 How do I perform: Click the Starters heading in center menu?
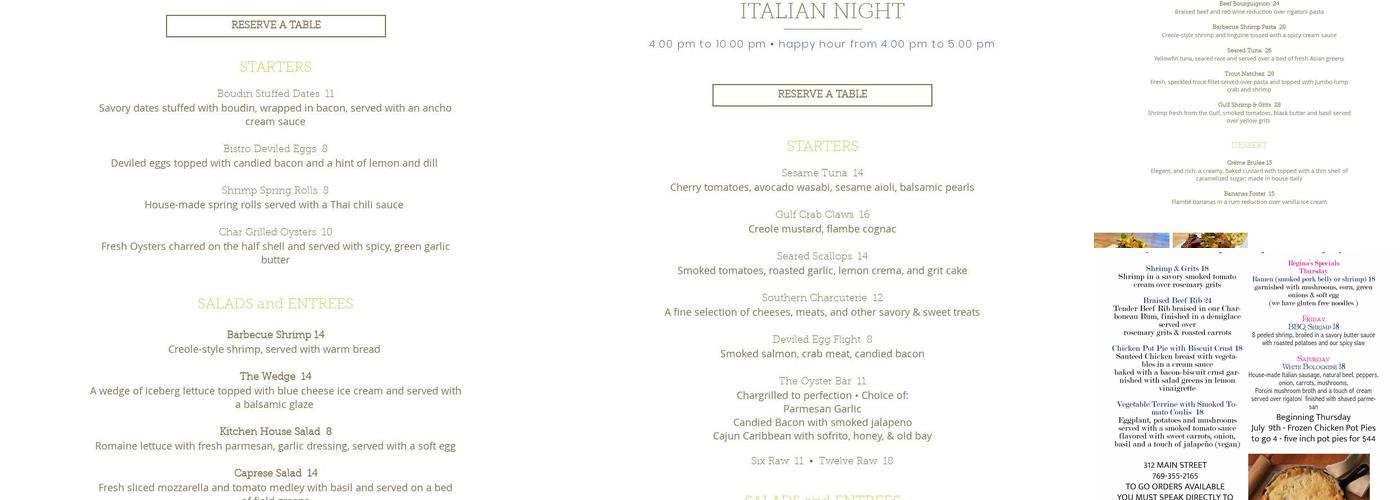pyautogui.click(x=822, y=146)
